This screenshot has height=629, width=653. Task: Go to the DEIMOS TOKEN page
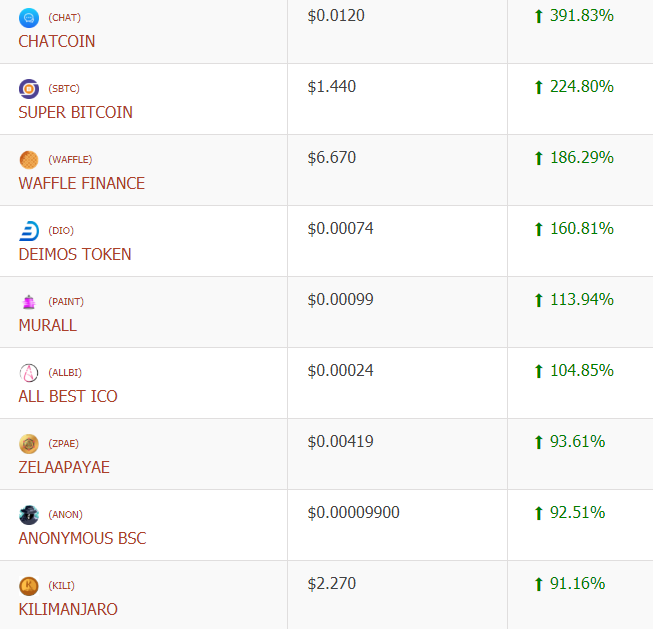click(75, 254)
